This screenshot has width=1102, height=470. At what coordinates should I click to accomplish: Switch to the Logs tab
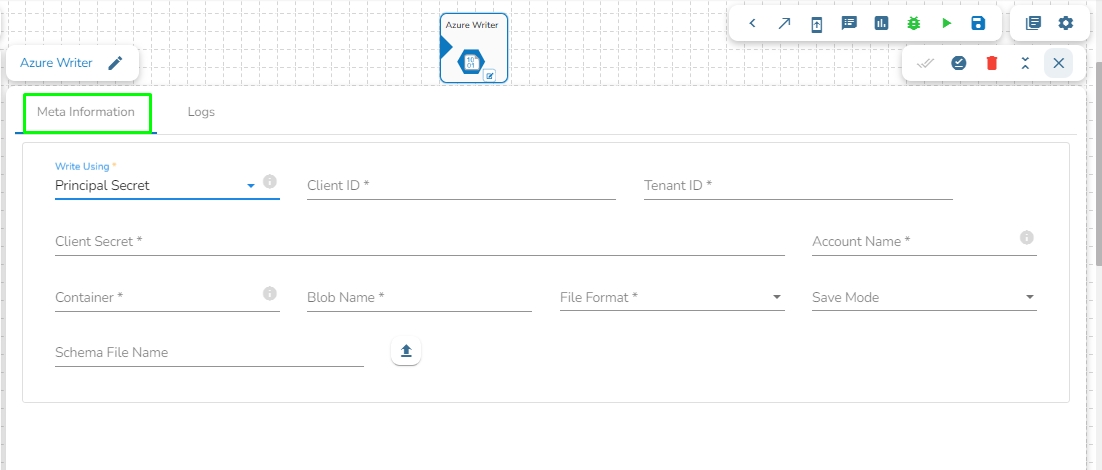click(x=201, y=112)
